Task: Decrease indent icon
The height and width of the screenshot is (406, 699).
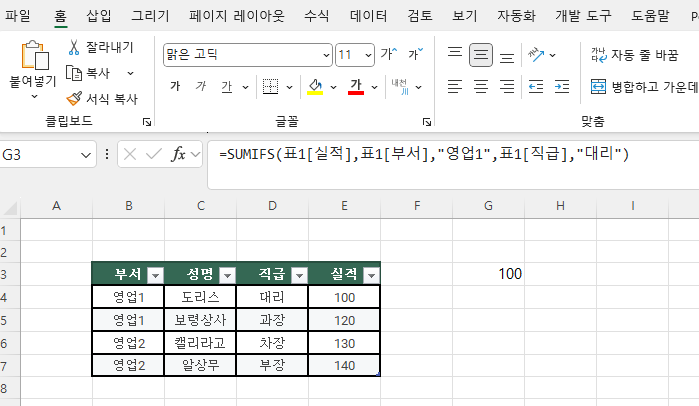Action: [536, 86]
